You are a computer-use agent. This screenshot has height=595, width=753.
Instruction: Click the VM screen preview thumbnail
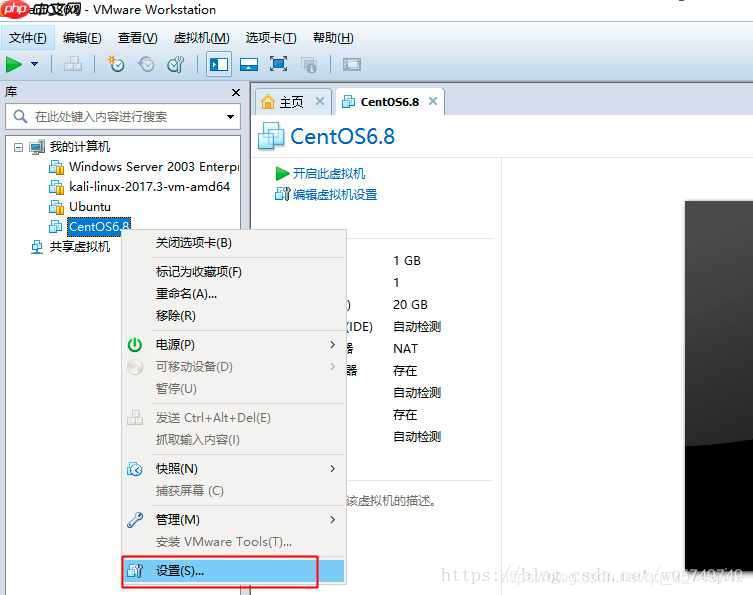pyautogui.click(x=719, y=387)
